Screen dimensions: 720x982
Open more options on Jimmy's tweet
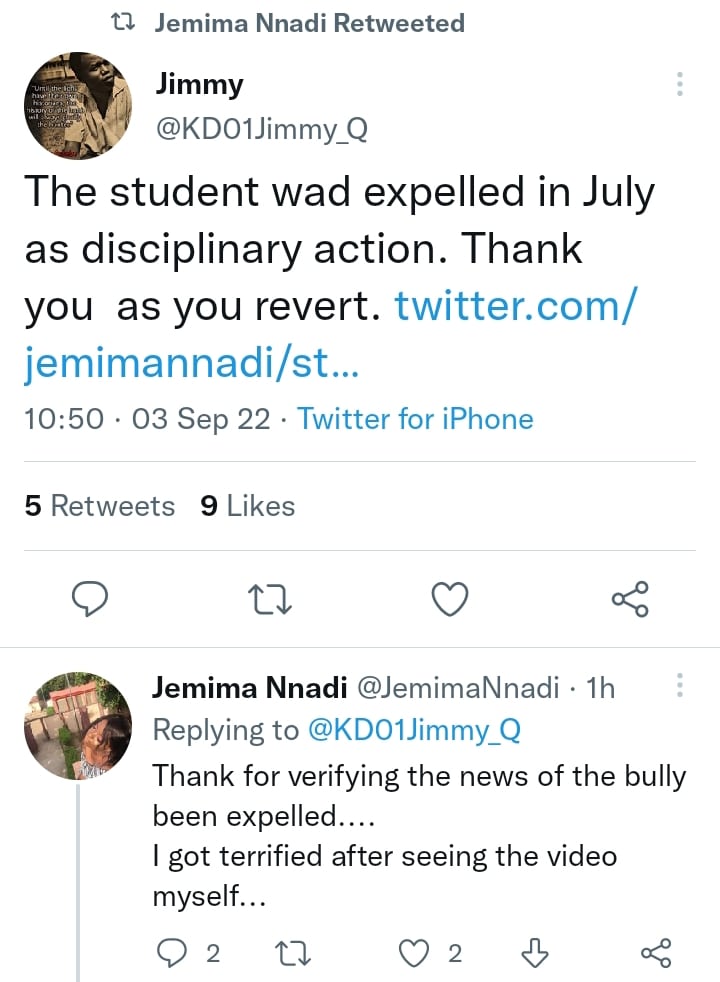coord(680,84)
